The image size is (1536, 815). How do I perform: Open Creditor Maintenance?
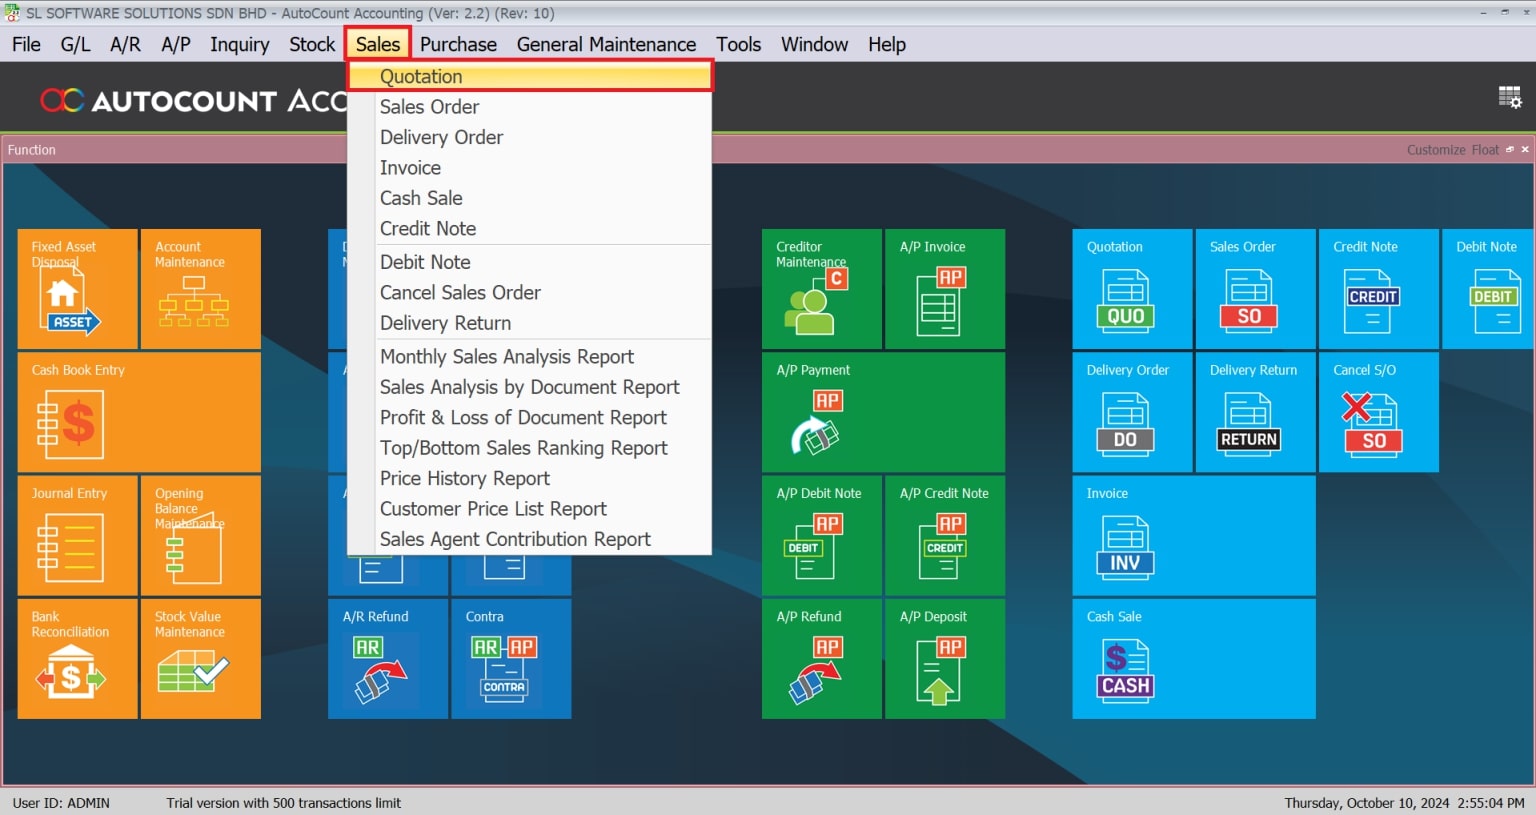pyautogui.click(x=821, y=289)
